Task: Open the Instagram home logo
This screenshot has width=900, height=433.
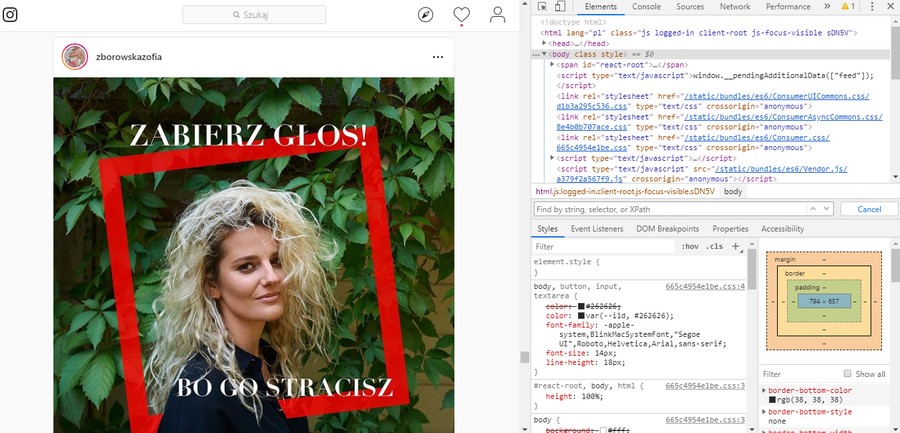Action: point(10,14)
